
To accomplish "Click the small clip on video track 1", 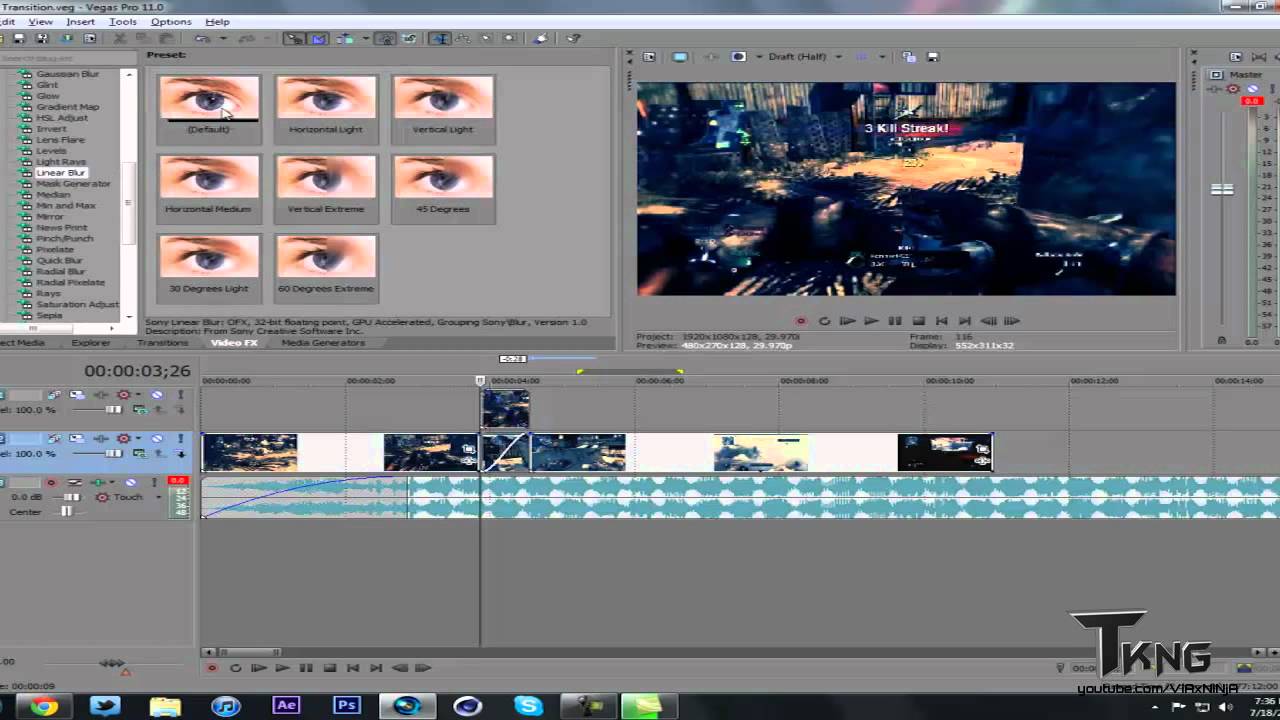I will 506,409.
